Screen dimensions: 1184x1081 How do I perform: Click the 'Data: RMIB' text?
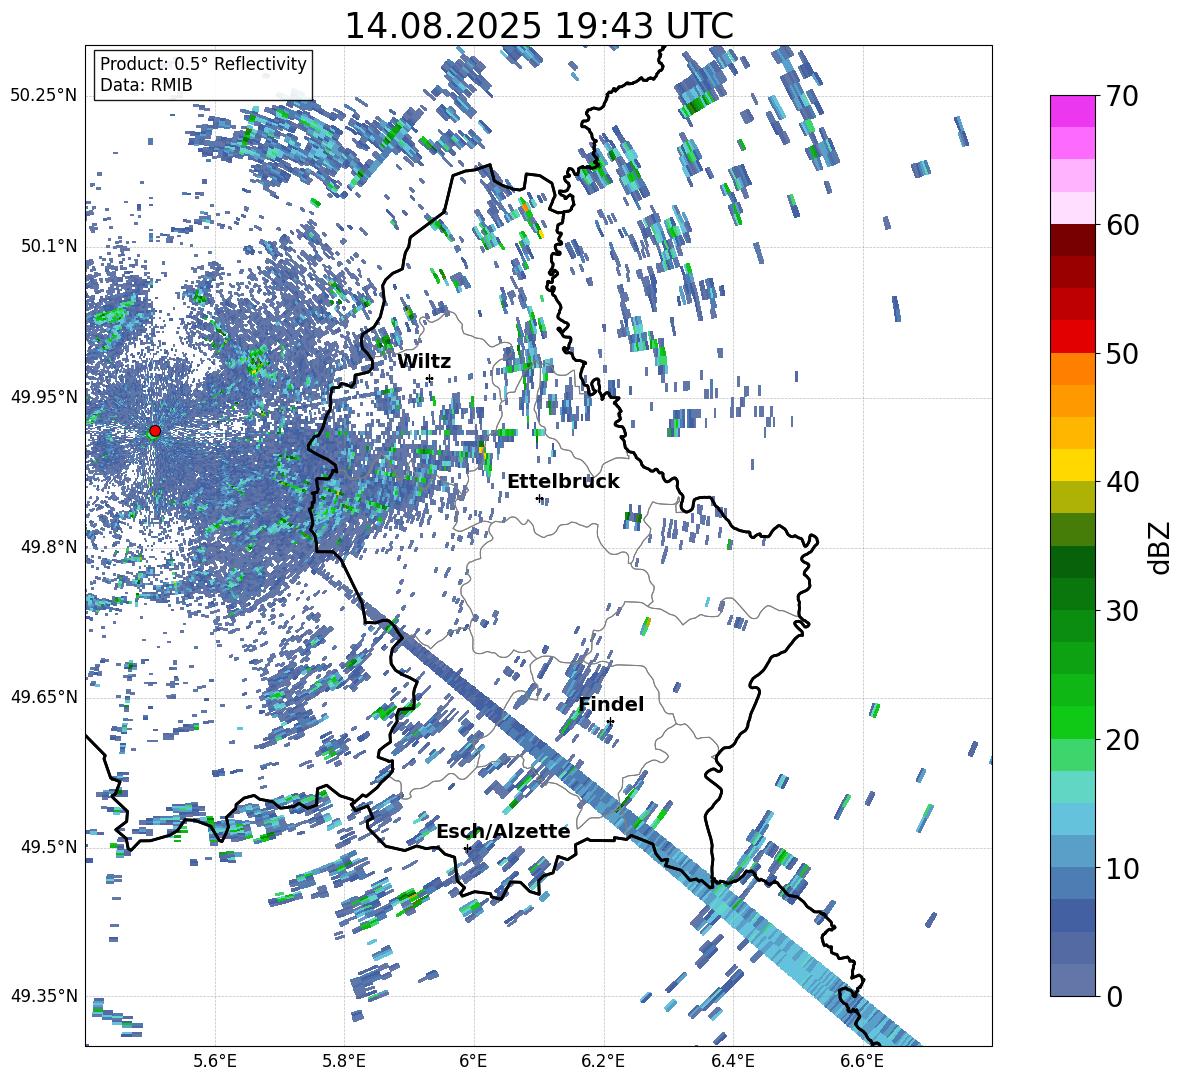point(146,85)
